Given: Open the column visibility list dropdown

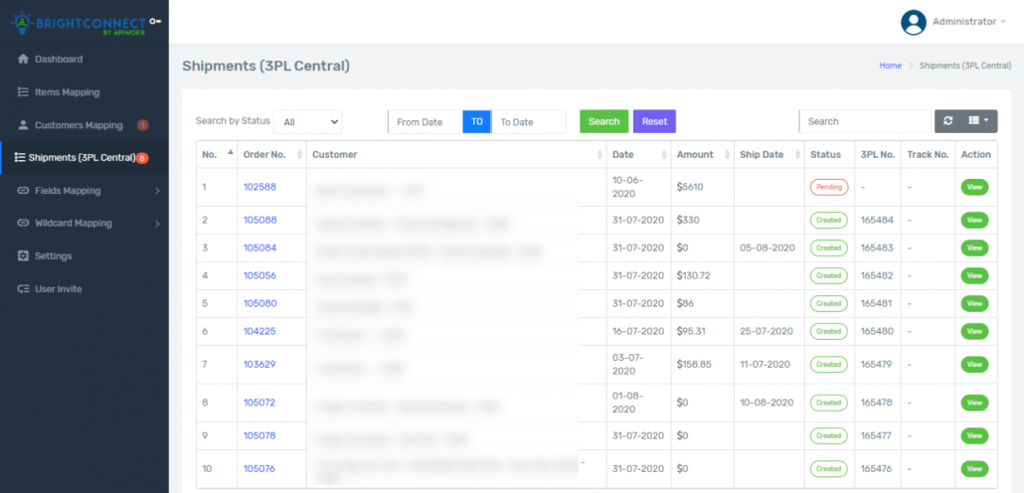Looking at the screenshot, I should pyautogui.click(x=978, y=121).
